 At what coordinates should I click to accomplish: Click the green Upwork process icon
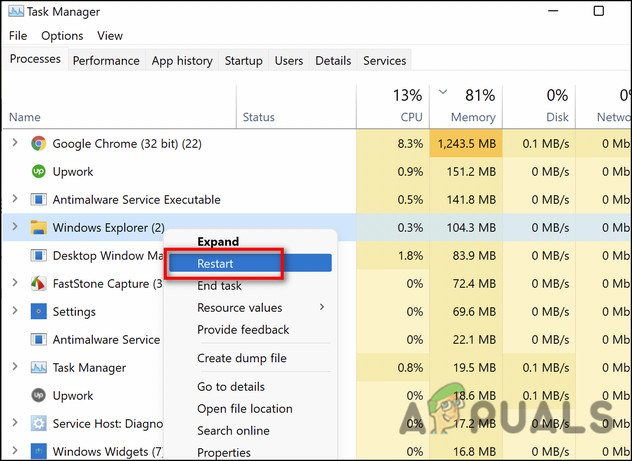[39, 172]
